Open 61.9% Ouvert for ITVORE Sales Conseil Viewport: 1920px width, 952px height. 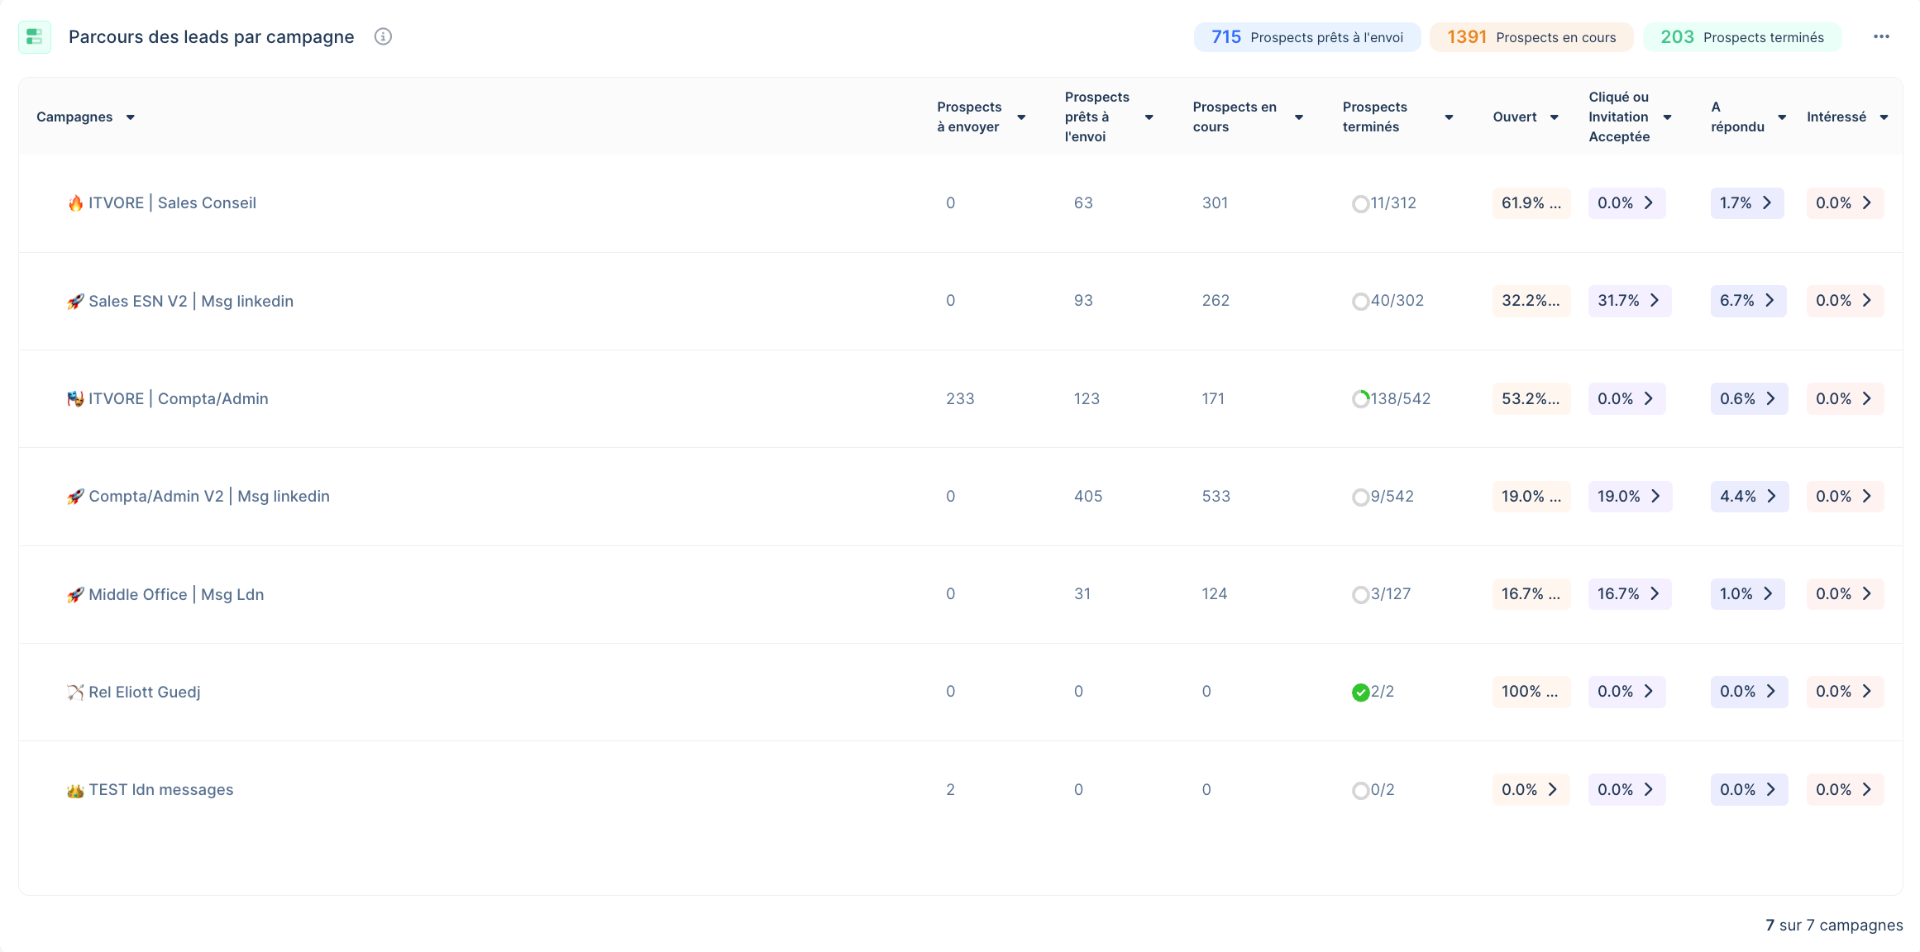(x=1531, y=203)
